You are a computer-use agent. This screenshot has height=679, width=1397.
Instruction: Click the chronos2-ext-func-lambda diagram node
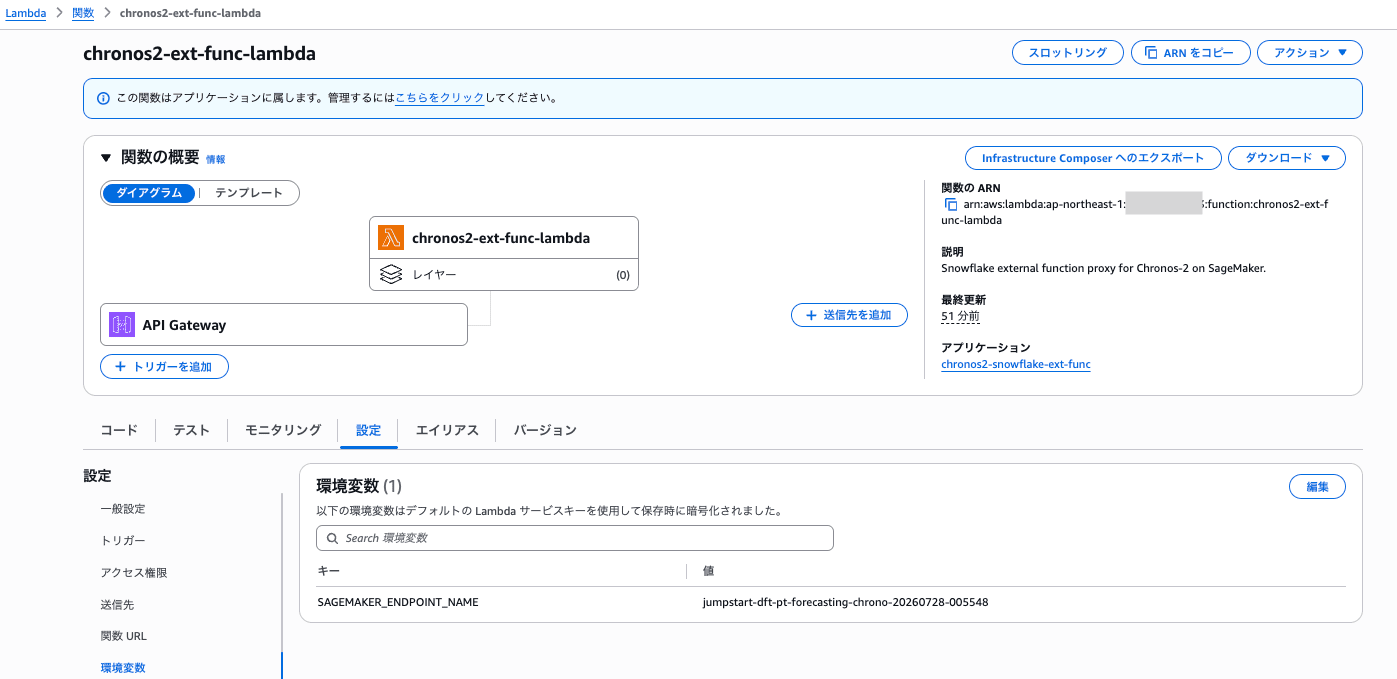pyautogui.click(x=504, y=238)
